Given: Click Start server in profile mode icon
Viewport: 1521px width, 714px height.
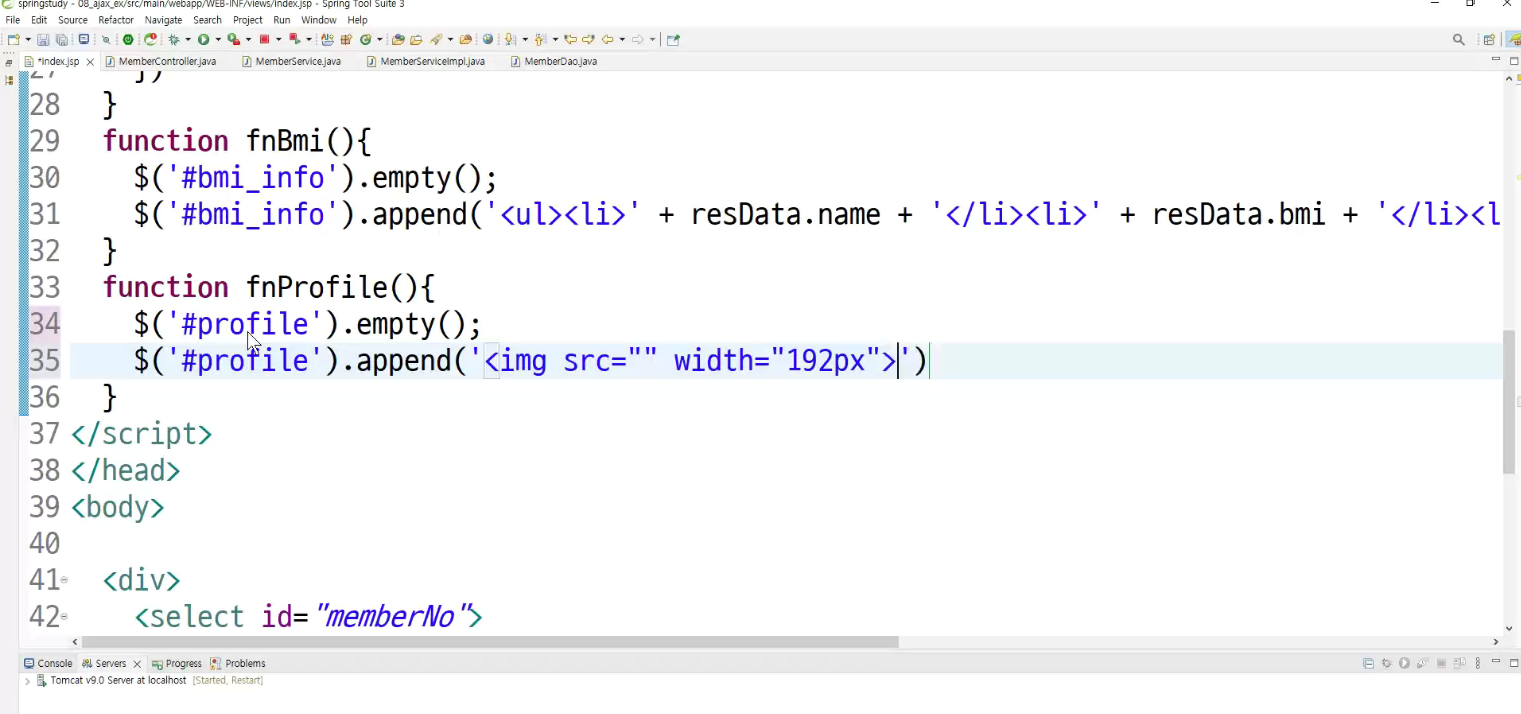Looking at the screenshot, I should (1423, 663).
